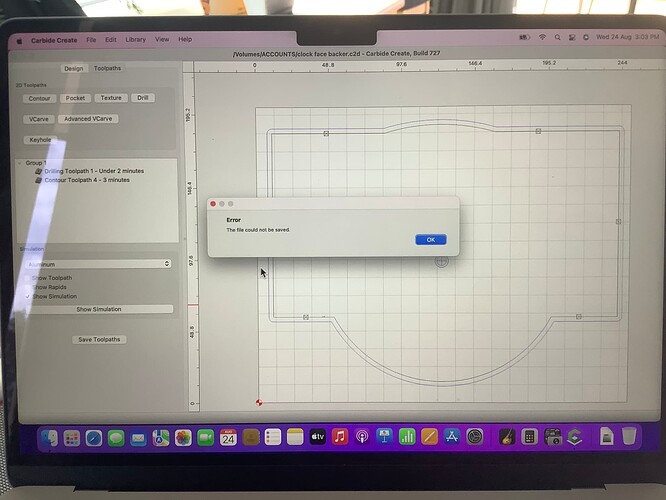Image resolution: width=666 pixels, height=500 pixels.
Task: Open Keynote from the Dock
Action: [385, 436]
